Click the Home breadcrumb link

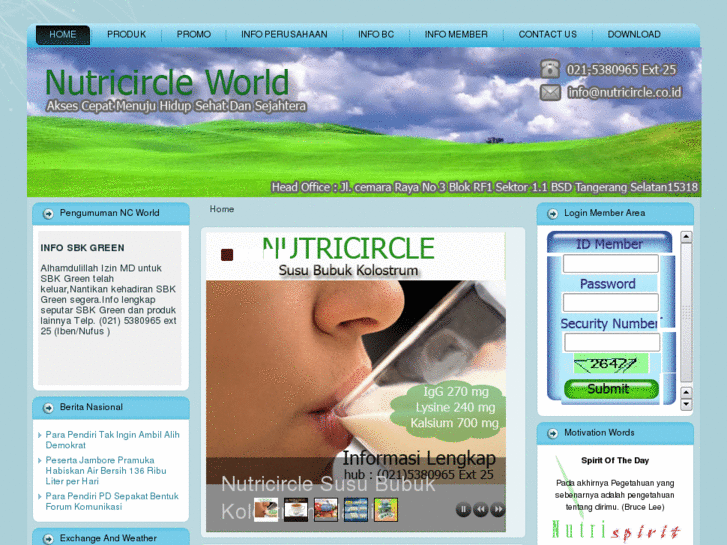point(222,209)
